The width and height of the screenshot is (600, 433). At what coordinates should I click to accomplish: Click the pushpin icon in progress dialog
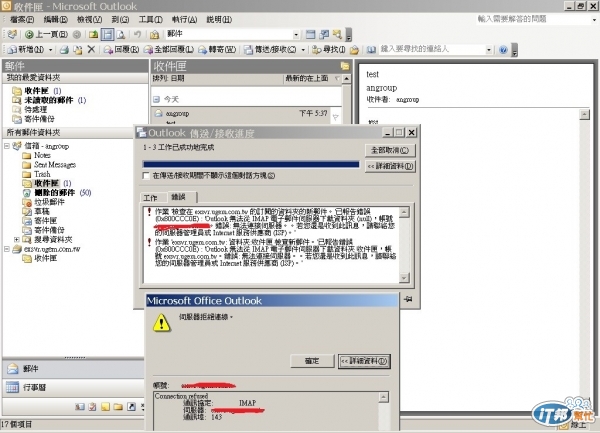point(408,299)
